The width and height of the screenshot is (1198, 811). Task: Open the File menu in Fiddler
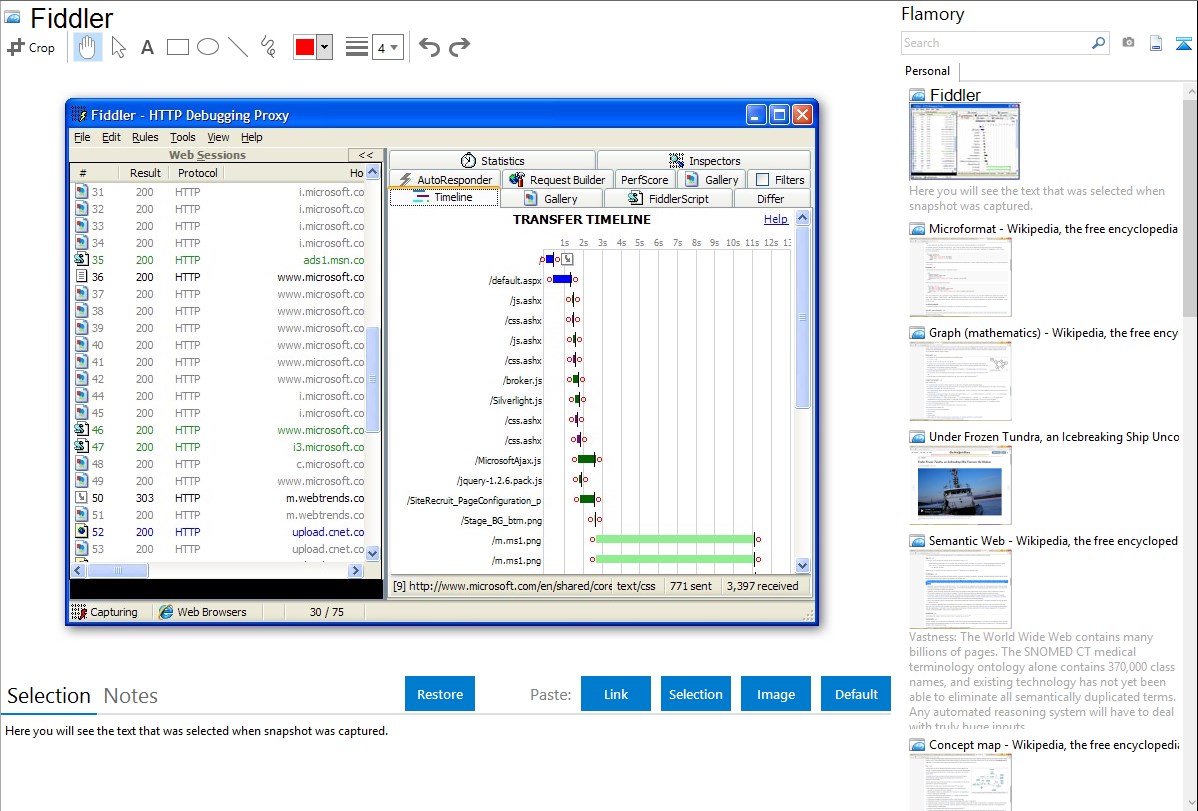82,138
